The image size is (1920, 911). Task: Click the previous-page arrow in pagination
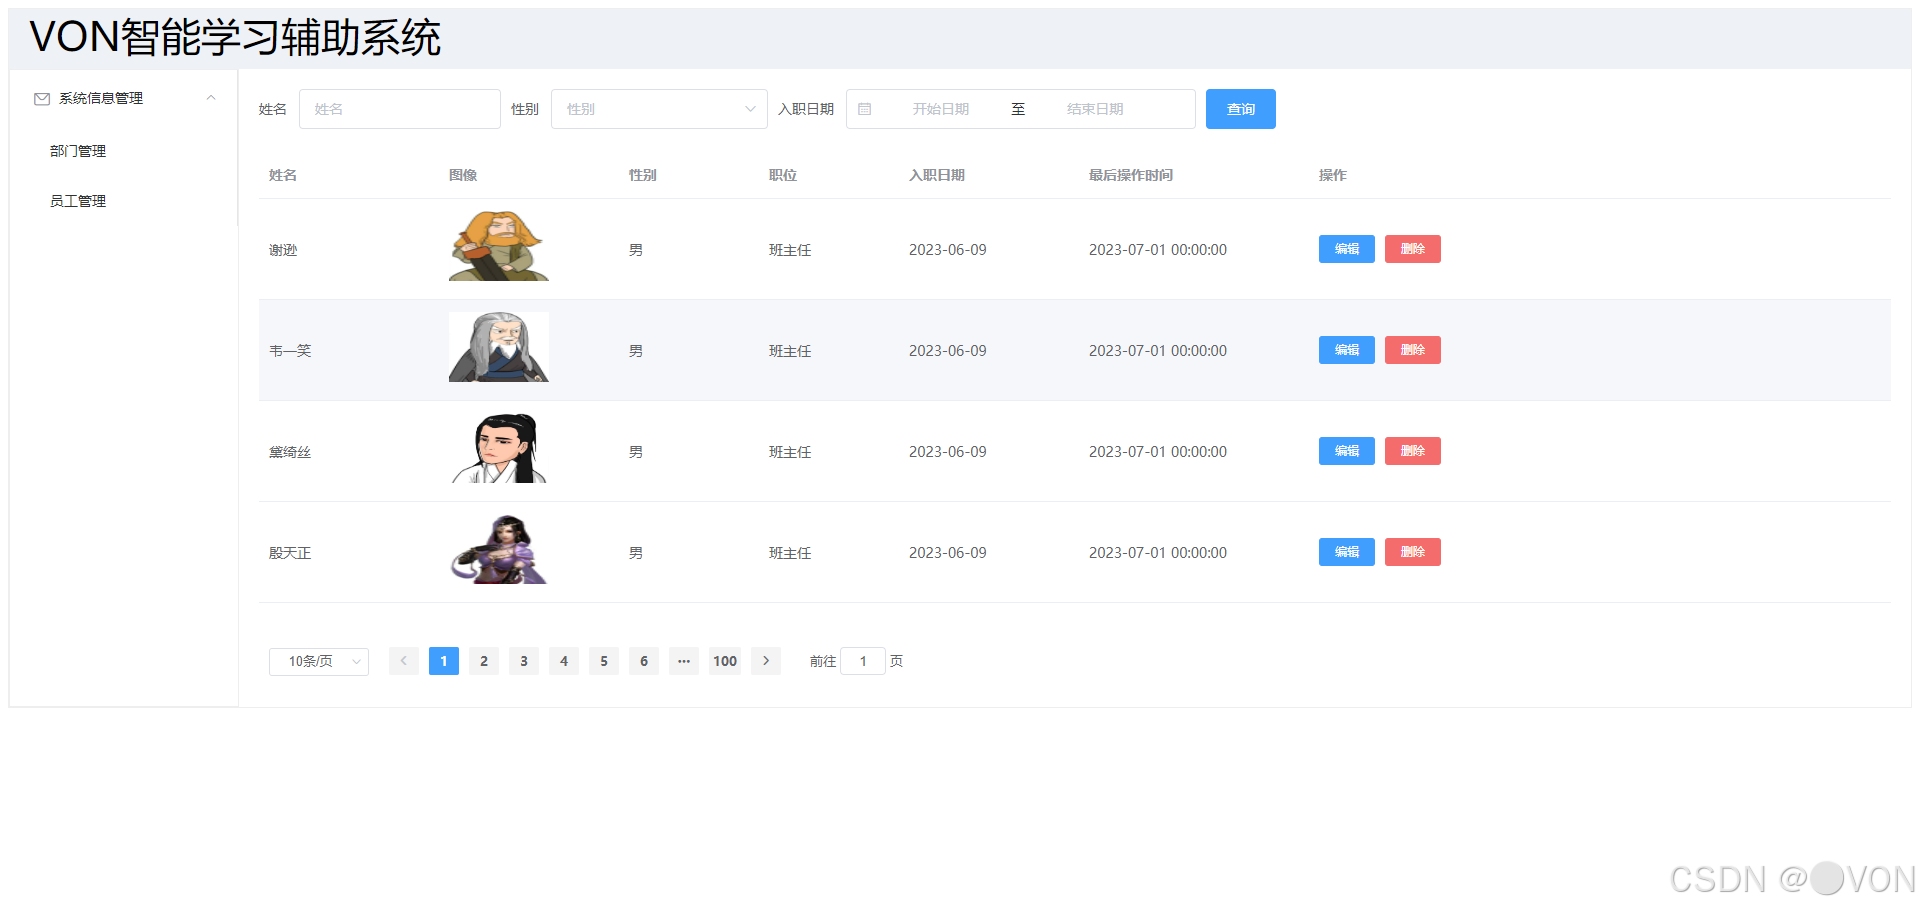[x=403, y=661]
